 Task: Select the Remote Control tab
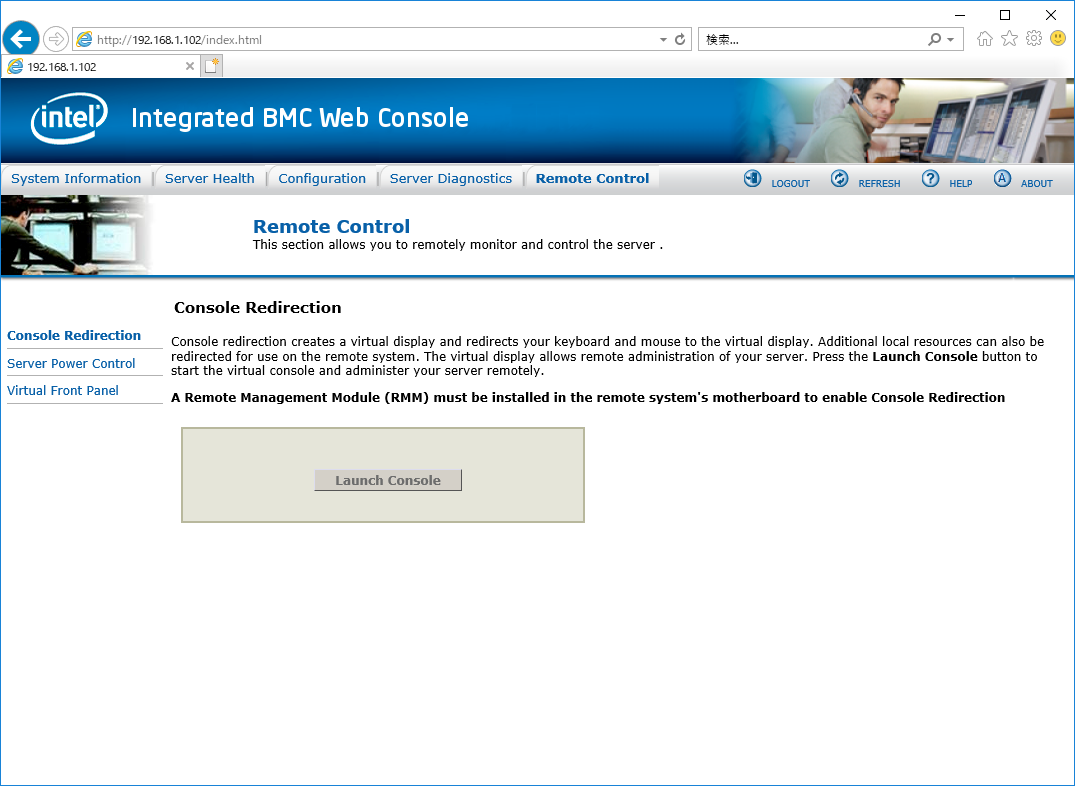(592, 178)
